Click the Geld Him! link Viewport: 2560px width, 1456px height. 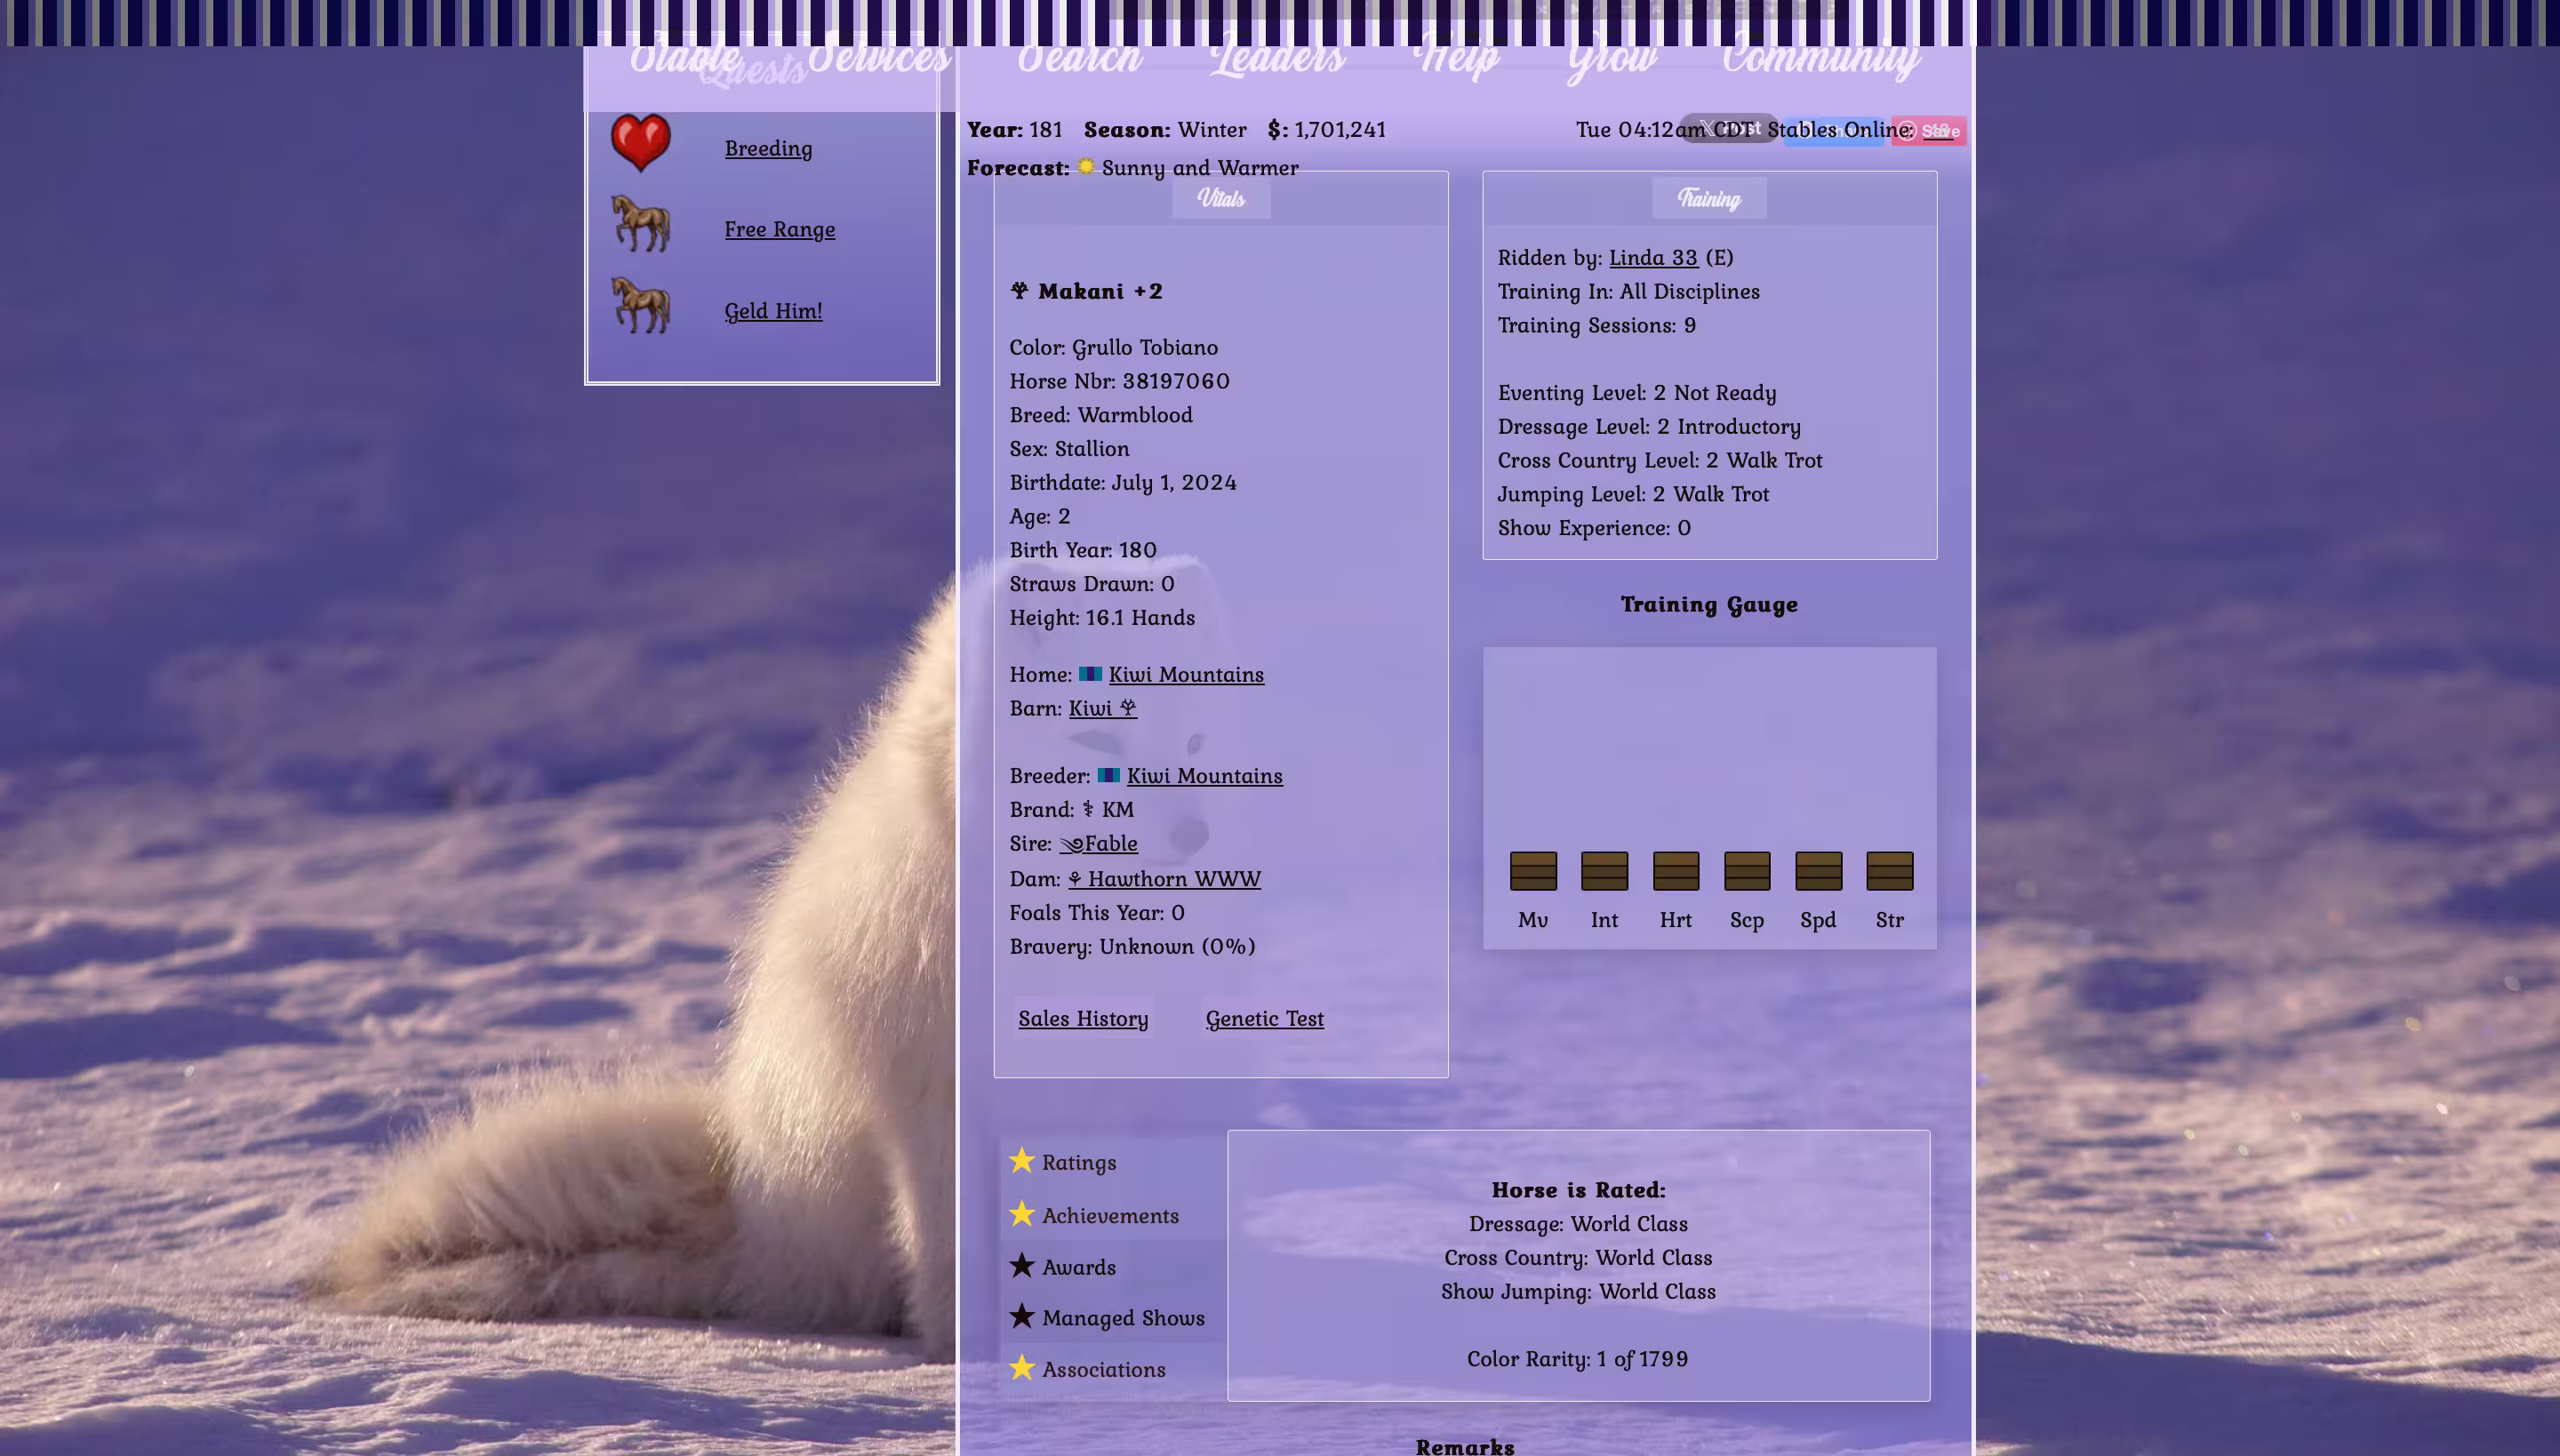click(773, 311)
